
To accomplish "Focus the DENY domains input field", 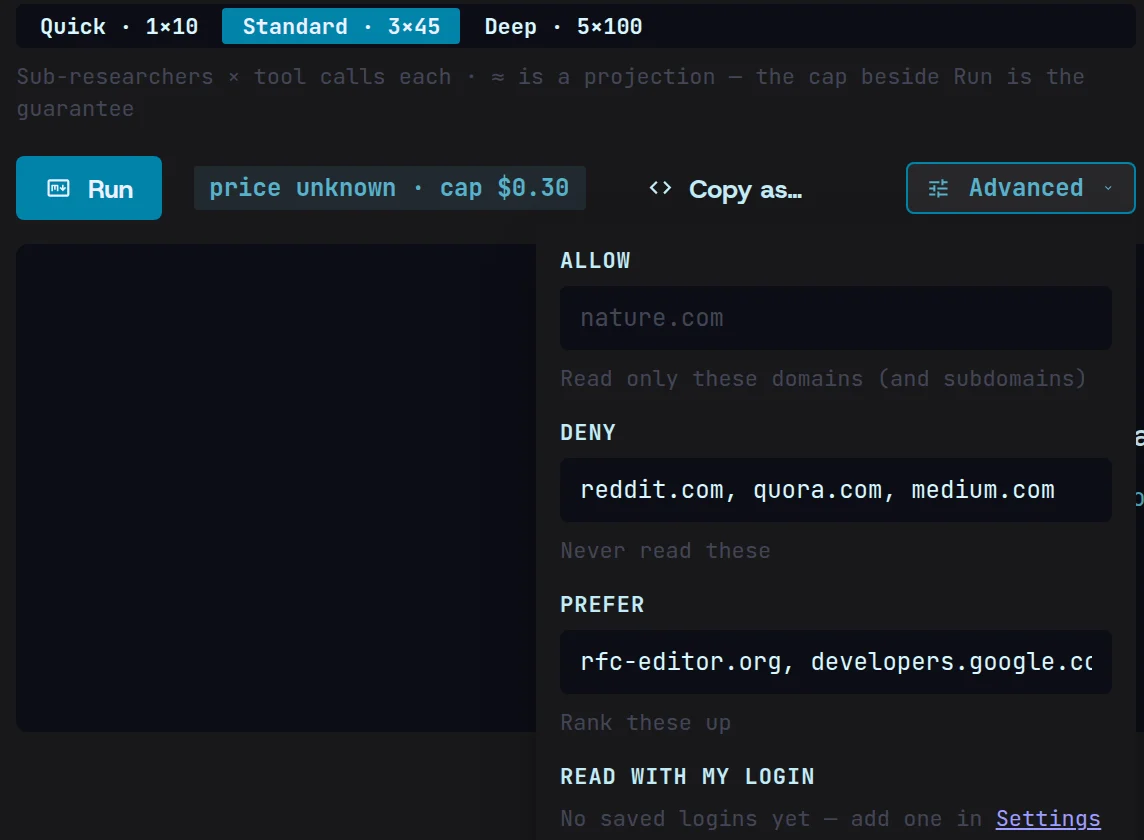I will pos(836,490).
